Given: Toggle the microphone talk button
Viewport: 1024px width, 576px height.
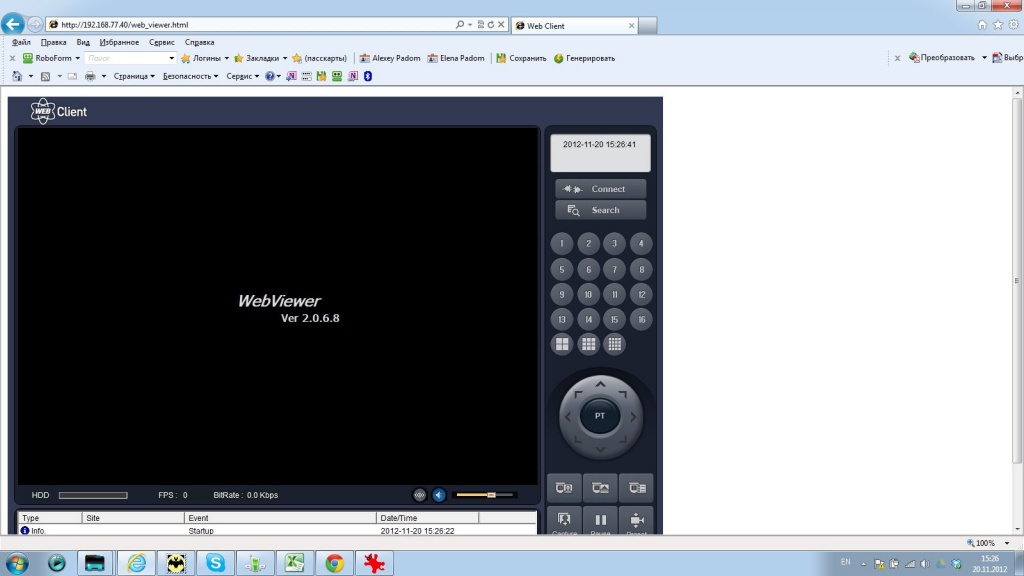Looking at the screenshot, I should click(419, 495).
